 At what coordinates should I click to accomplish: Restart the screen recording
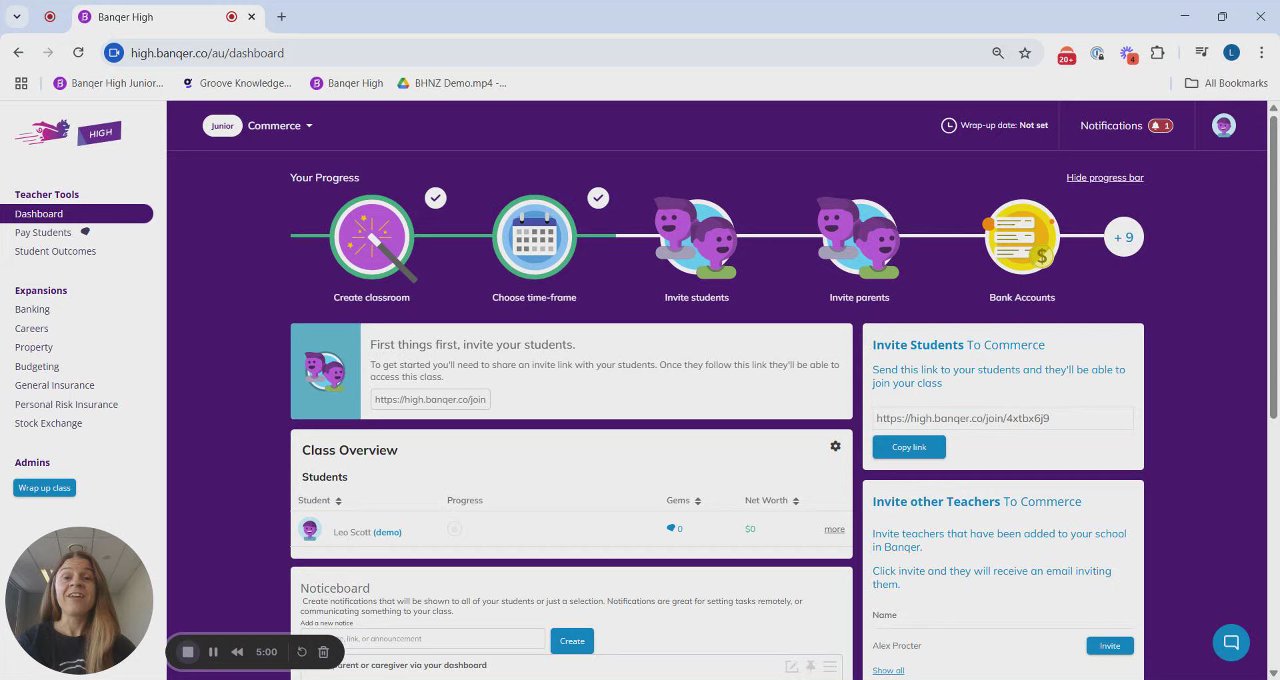coord(302,652)
